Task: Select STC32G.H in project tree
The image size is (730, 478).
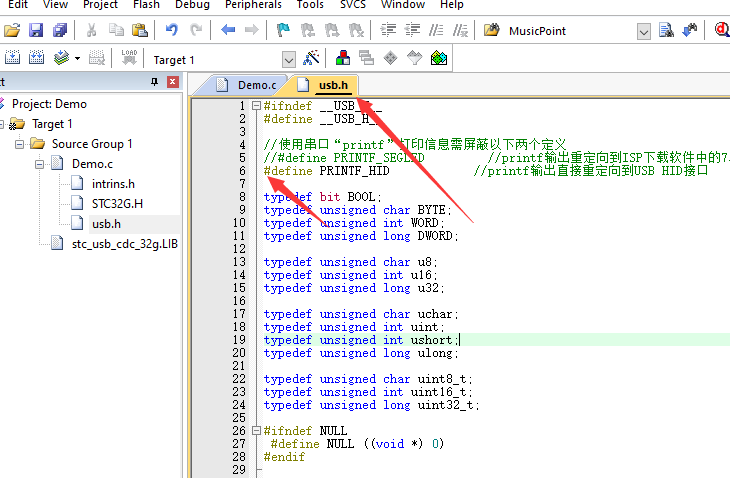Action: click(x=117, y=203)
